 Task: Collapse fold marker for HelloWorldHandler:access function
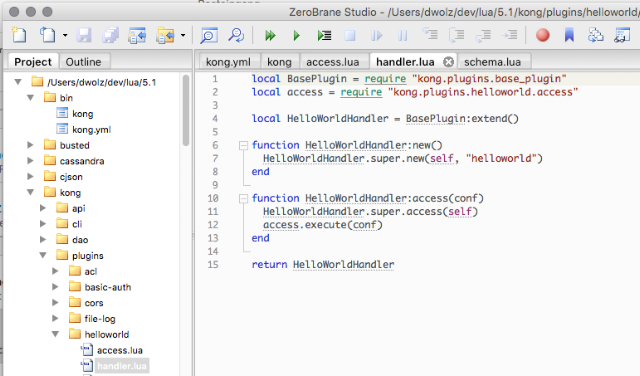243,198
